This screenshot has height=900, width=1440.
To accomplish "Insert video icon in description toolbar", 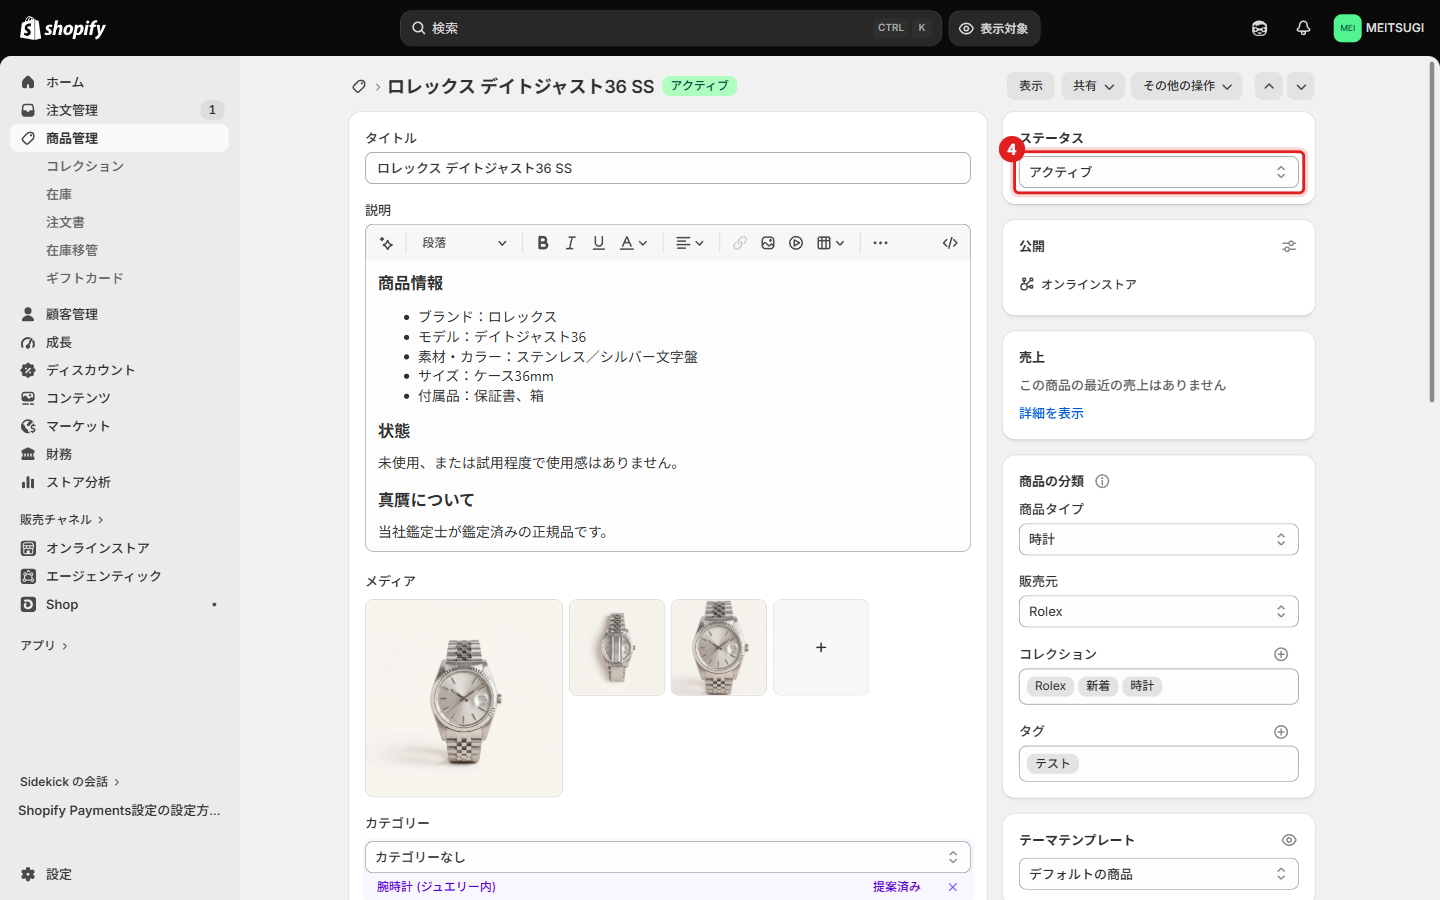I will click(796, 243).
